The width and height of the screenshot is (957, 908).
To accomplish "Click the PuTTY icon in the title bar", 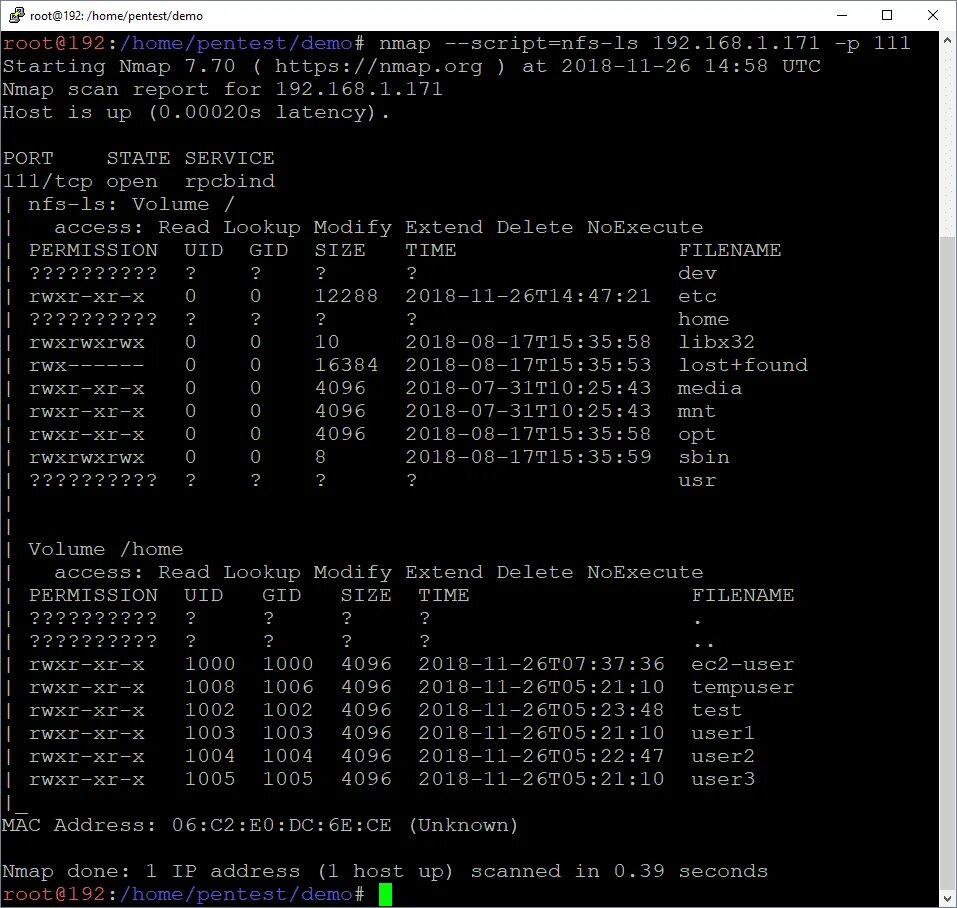I will (16, 15).
